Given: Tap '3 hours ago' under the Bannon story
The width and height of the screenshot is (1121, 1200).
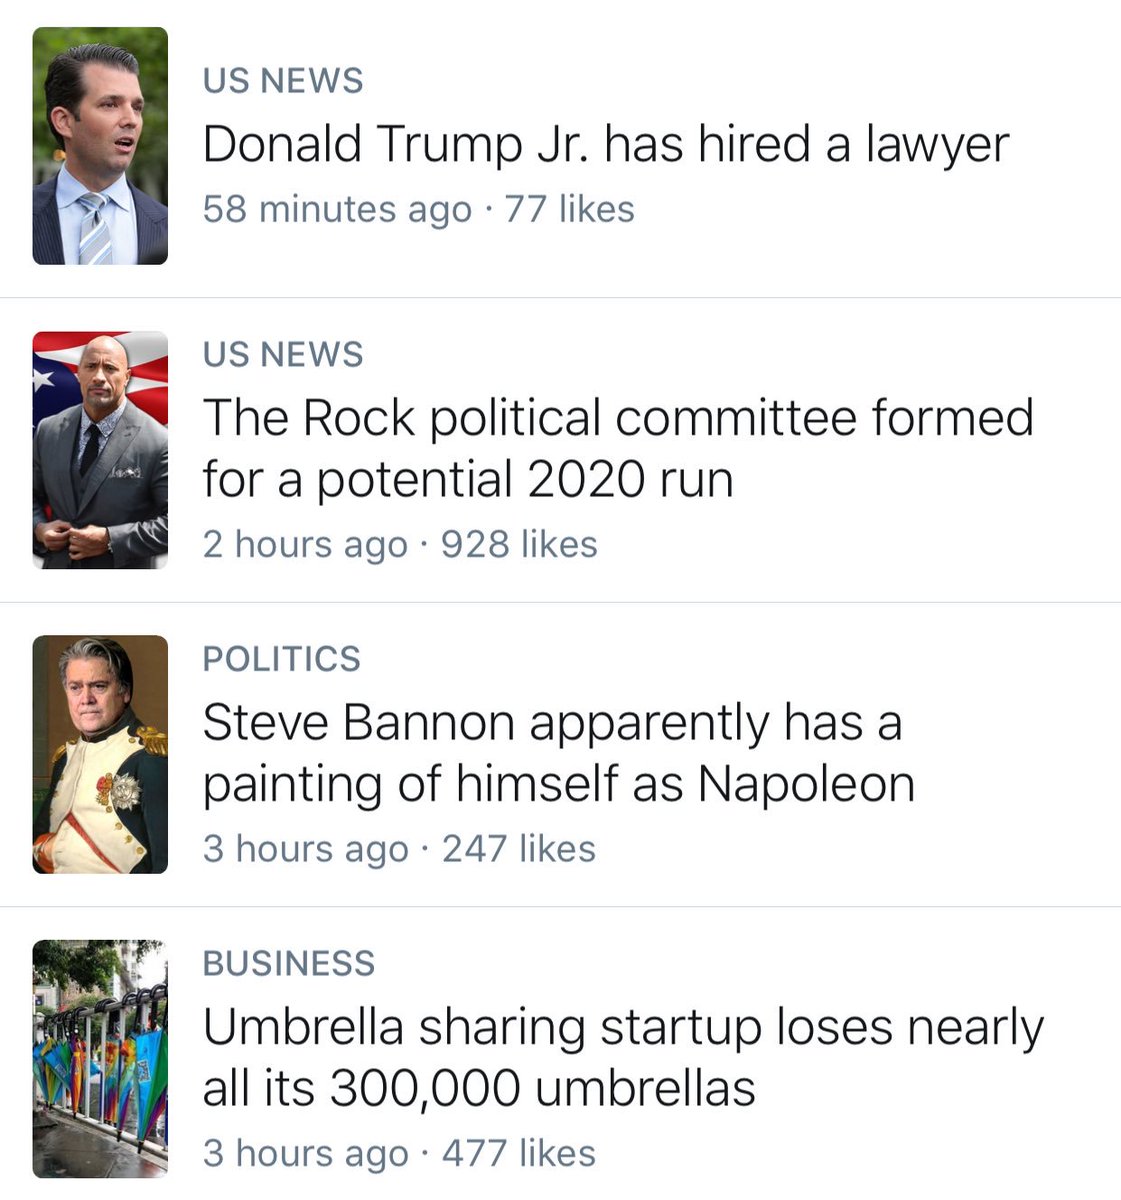Looking at the screenshot, I should 305,849.
